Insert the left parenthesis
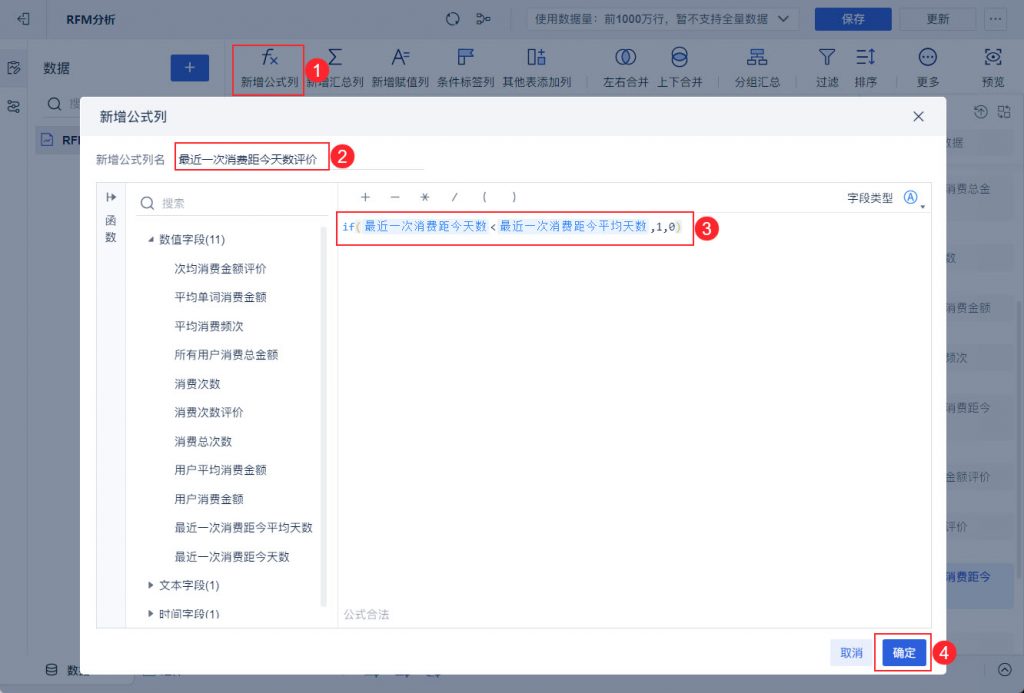Viewport: 1024px width, 693px height. click(484, 197)
